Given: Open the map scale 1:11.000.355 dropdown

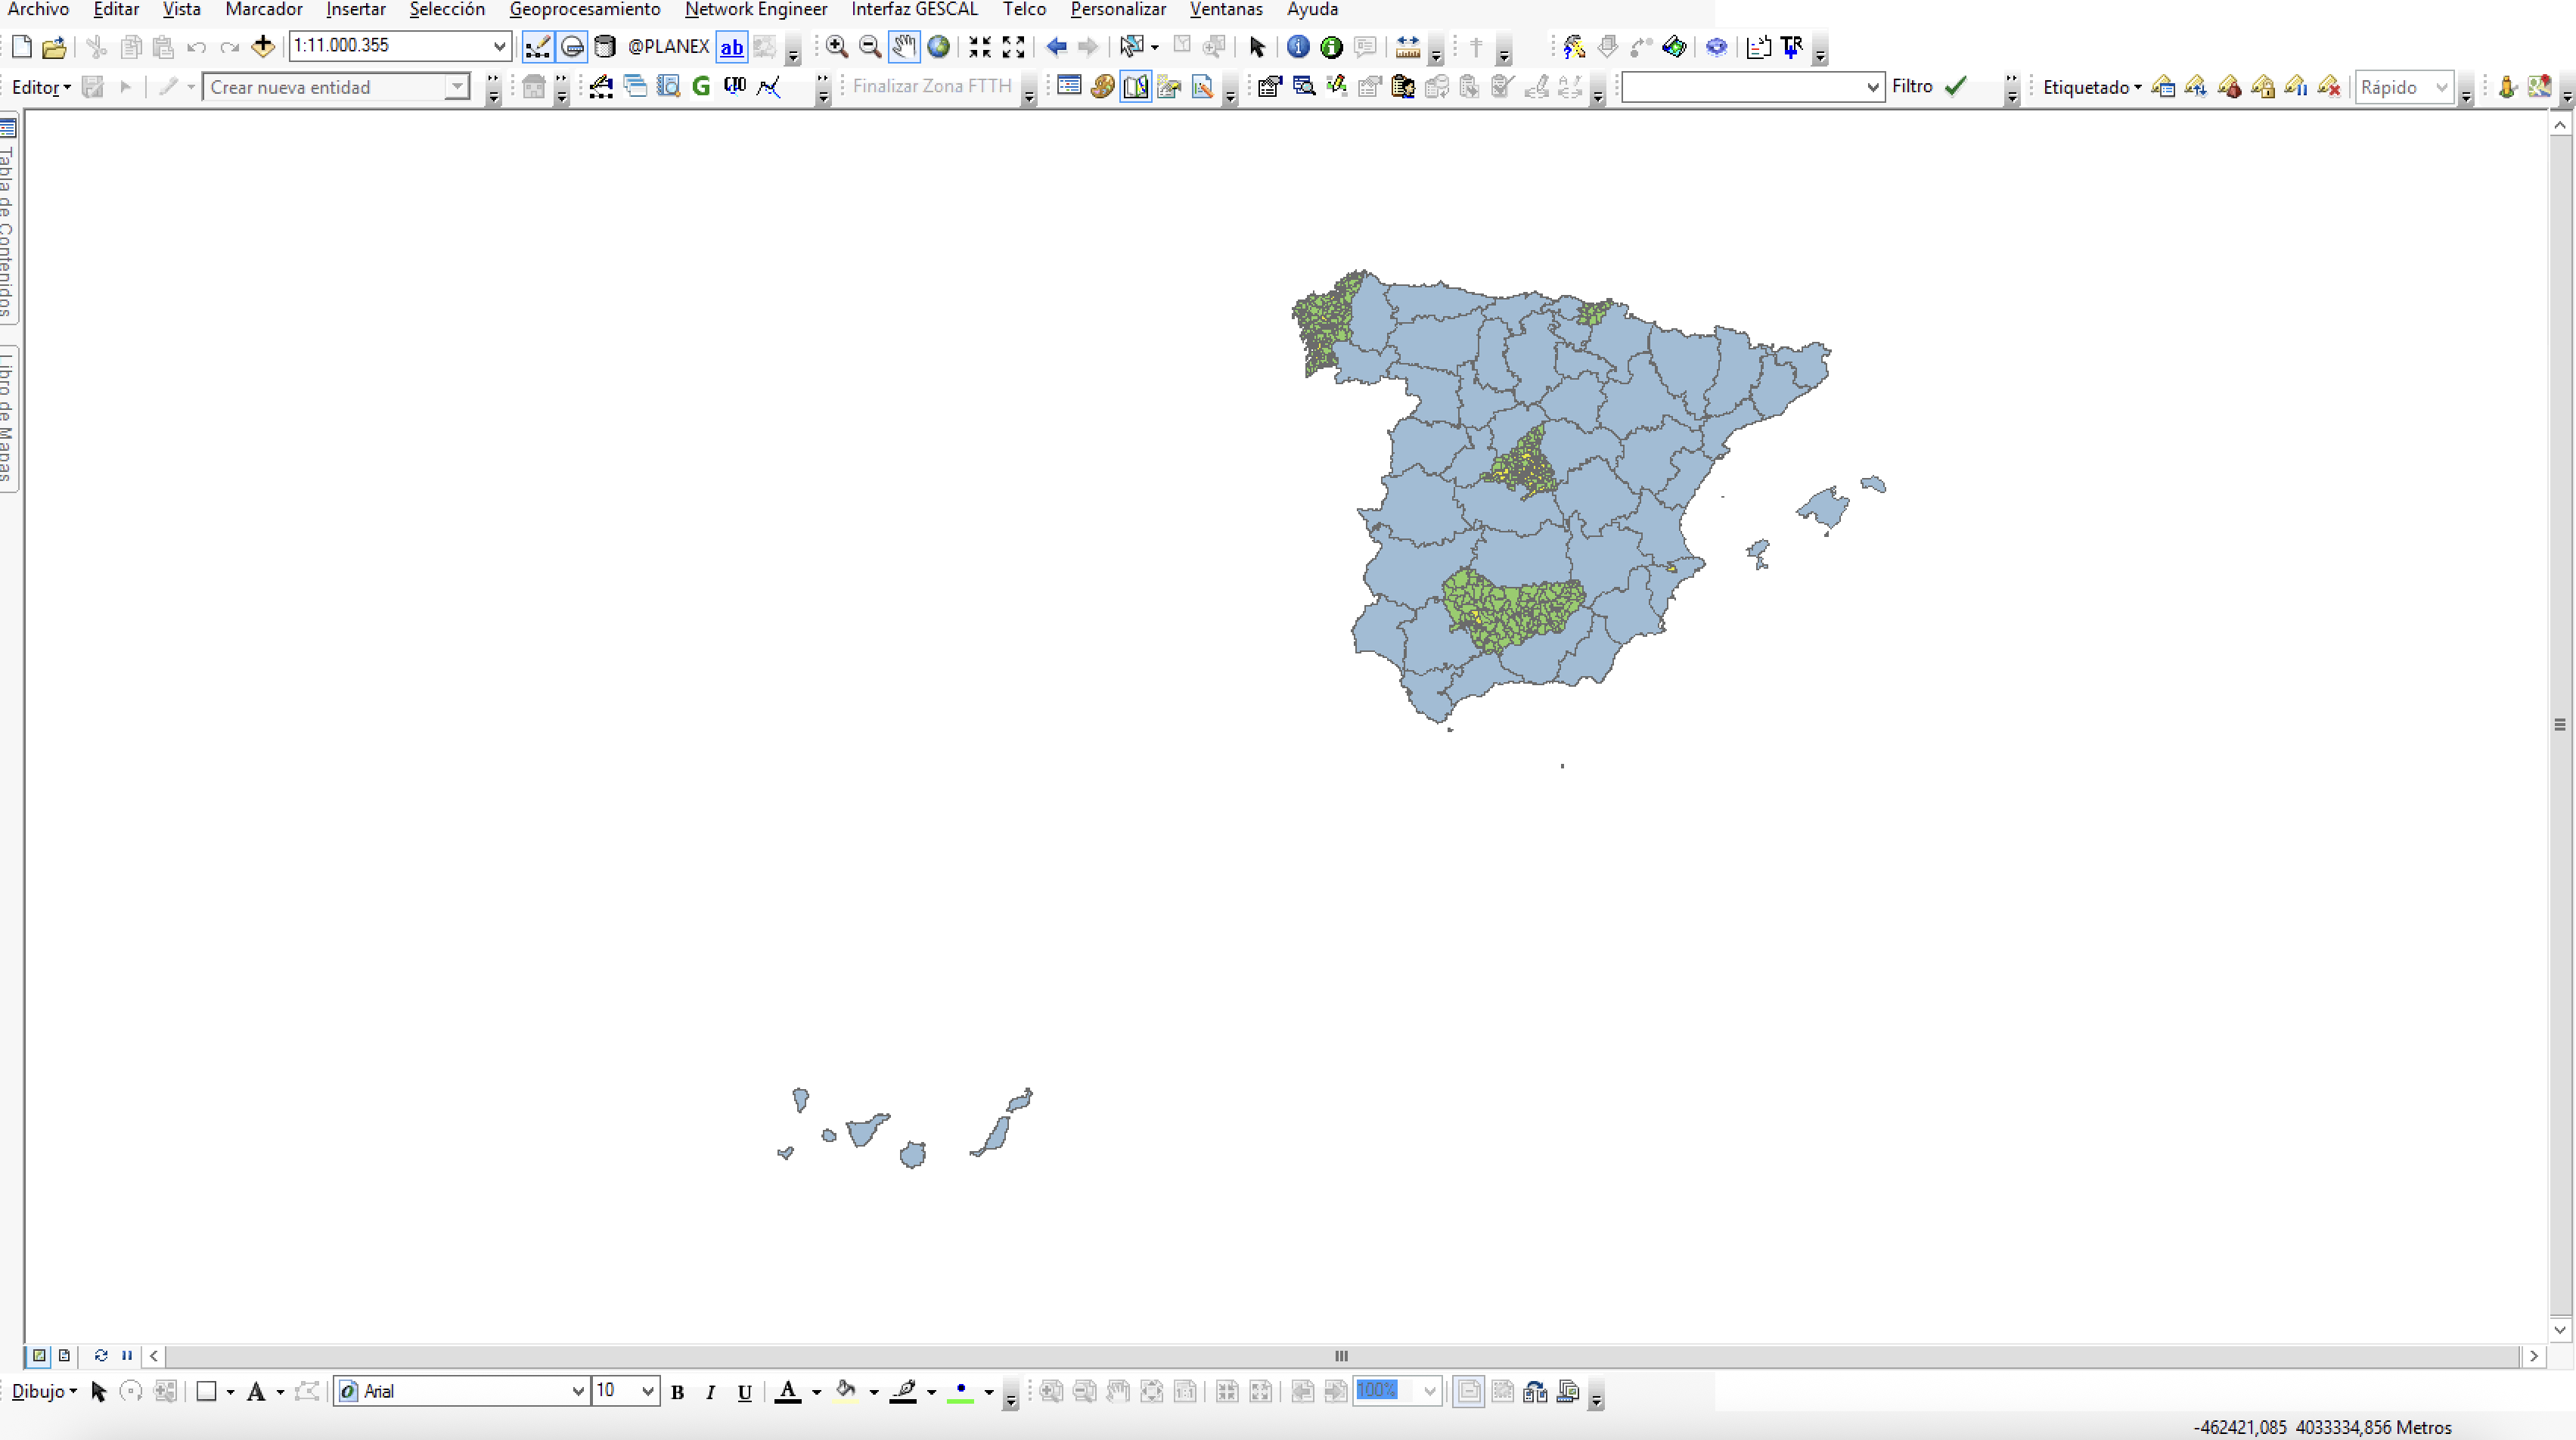Looking at the screenshot, I should [499, 46].
